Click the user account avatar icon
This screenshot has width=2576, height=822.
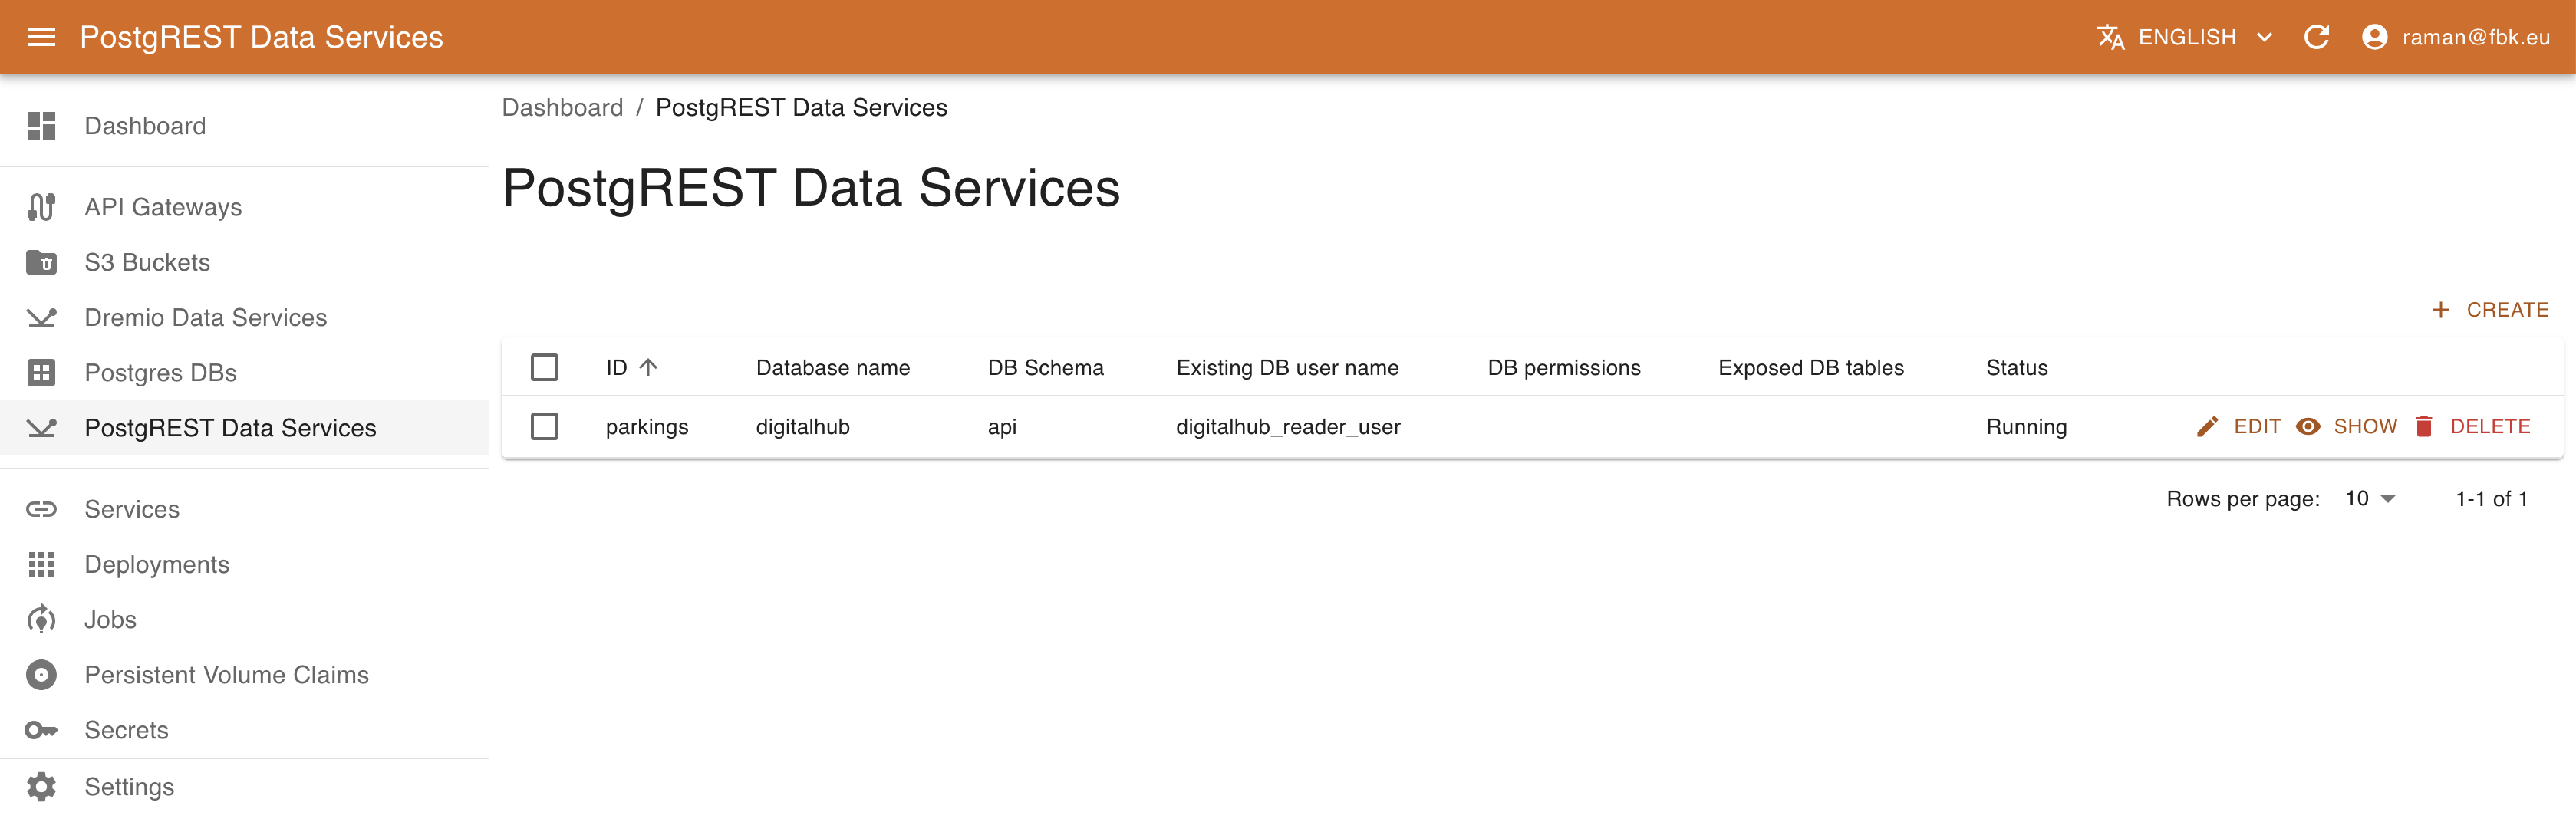(x=2374, y=37)
